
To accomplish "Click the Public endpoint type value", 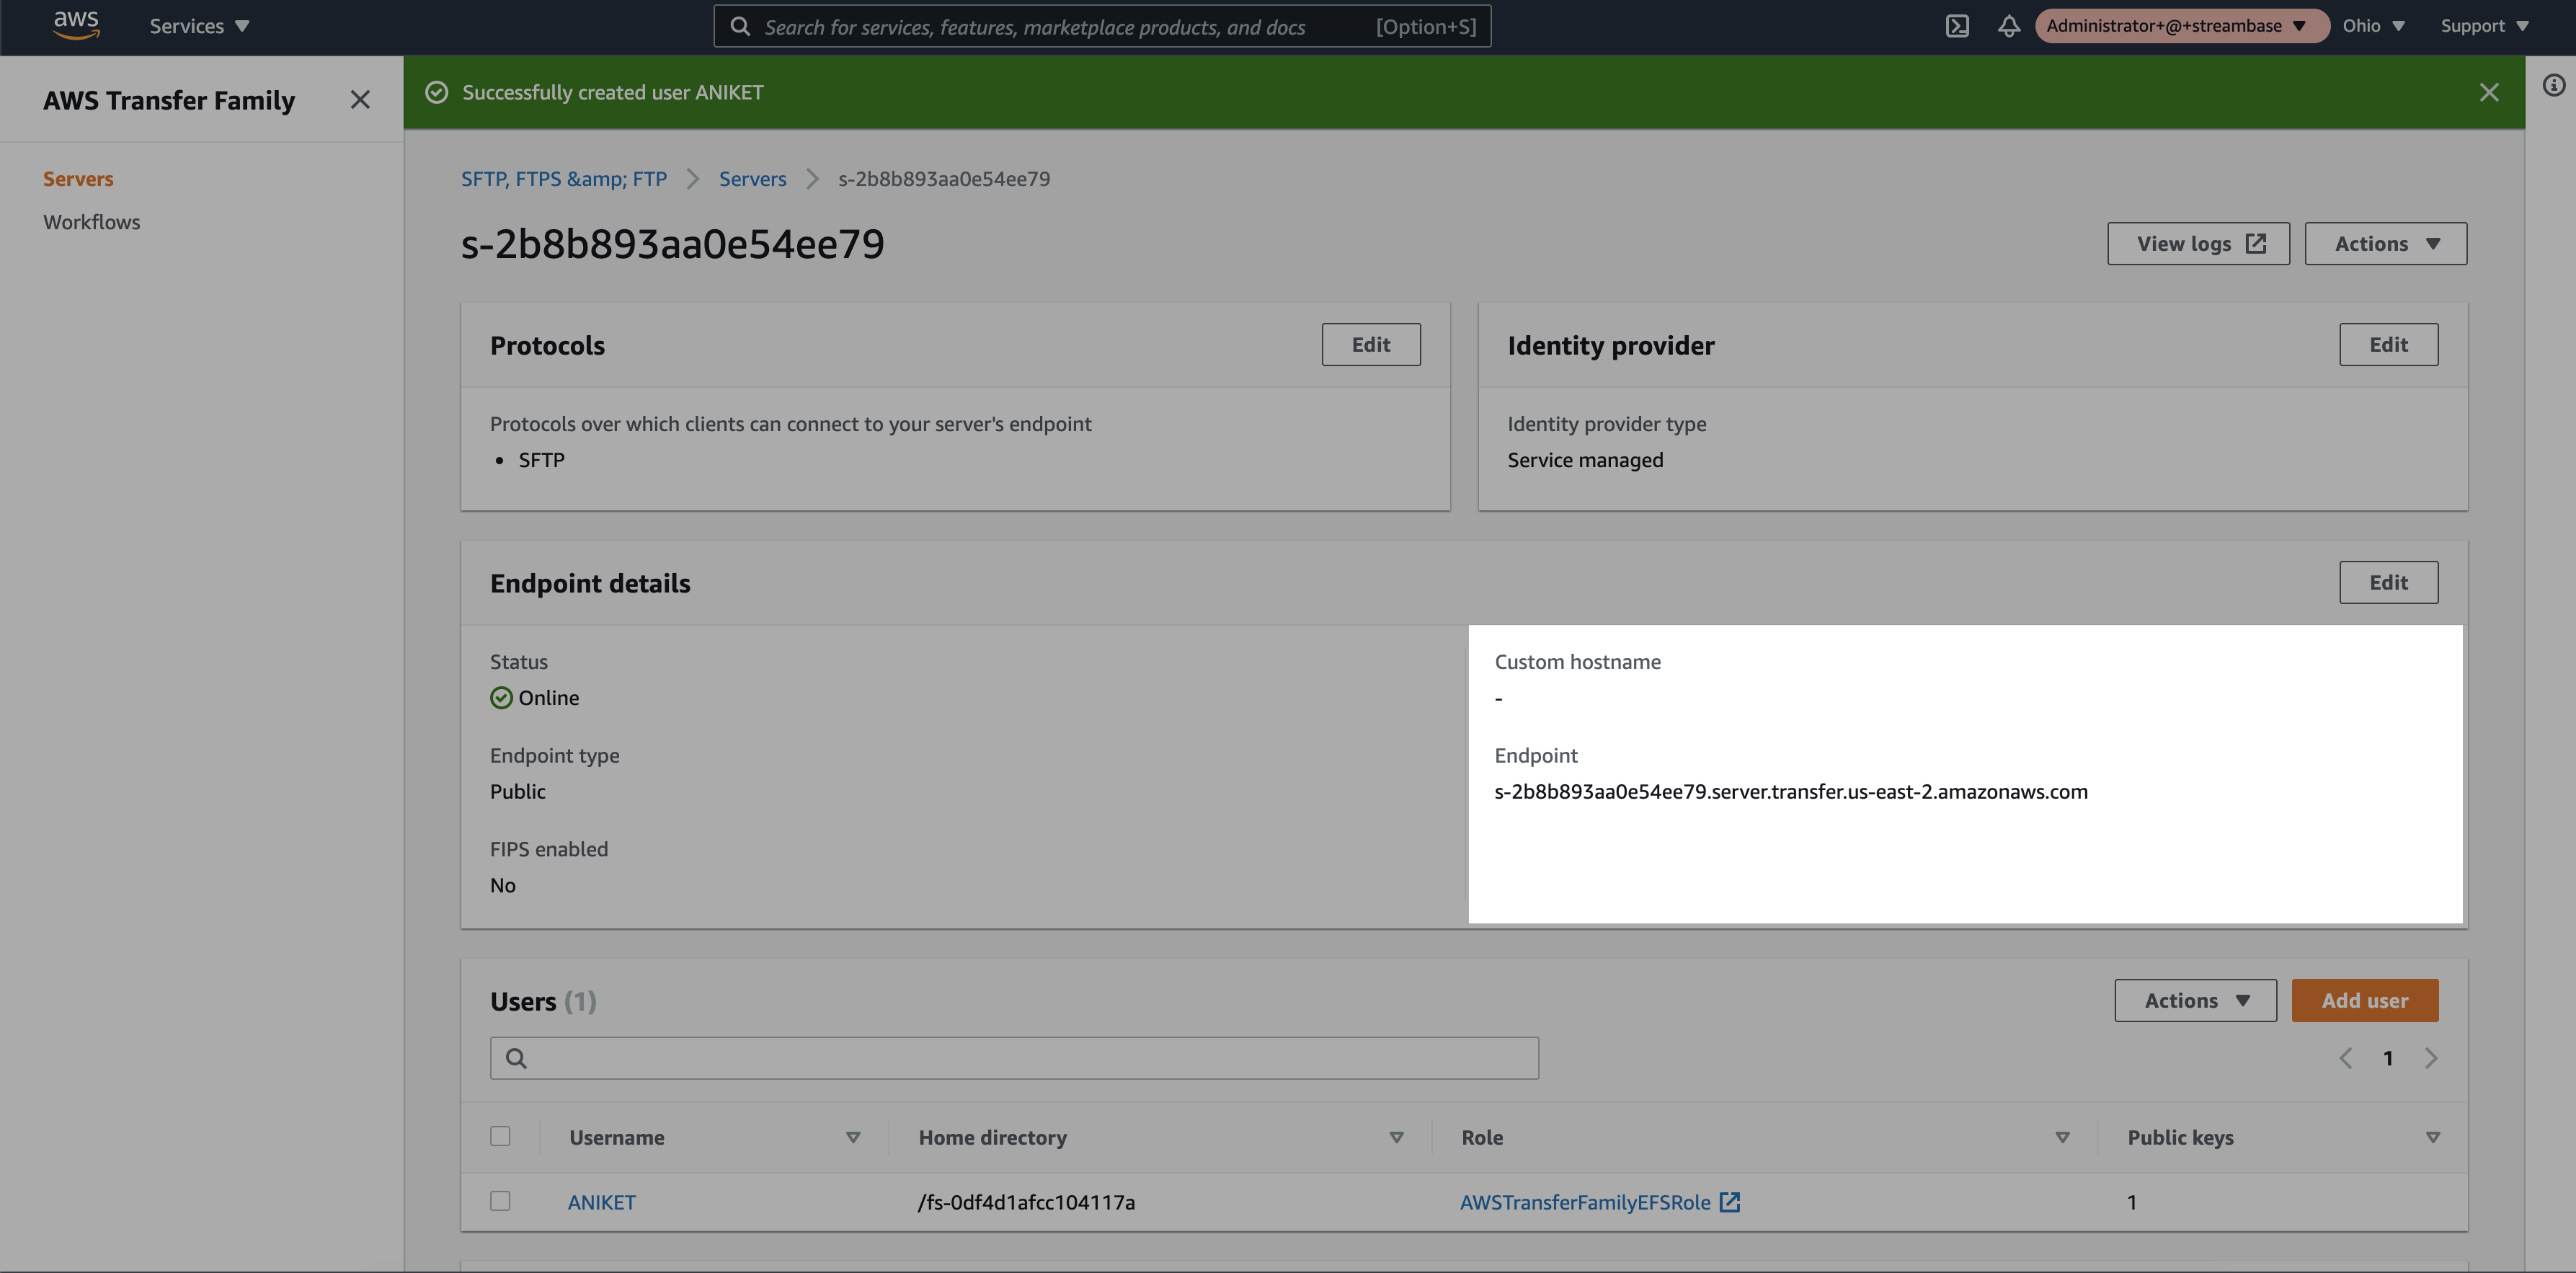I will coord(517,792).
